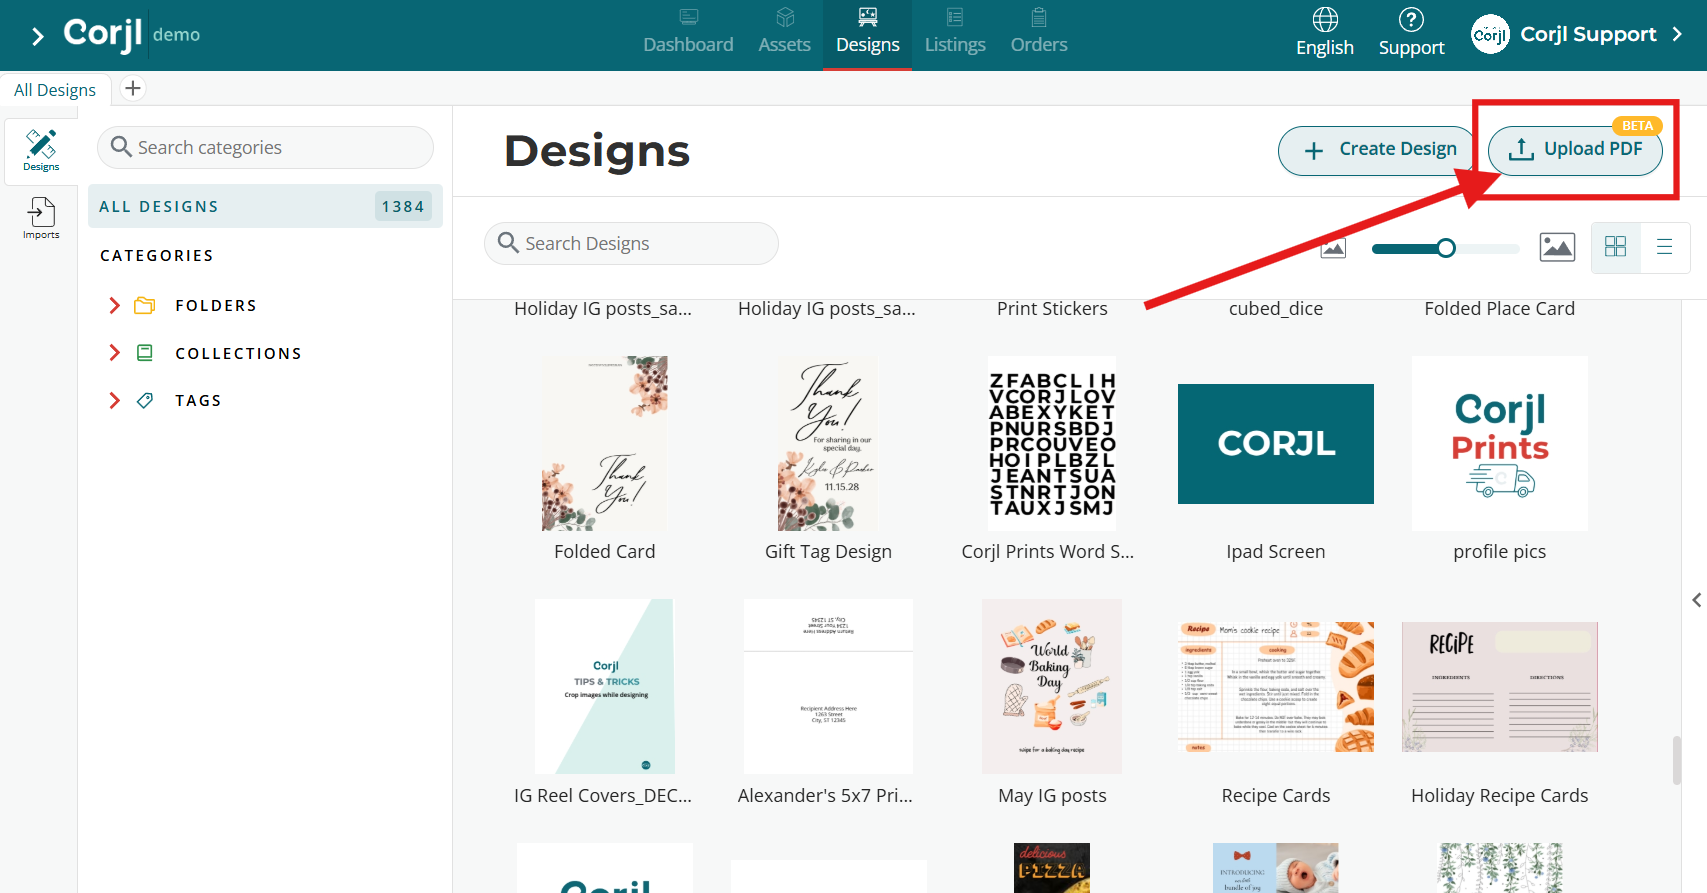
Task: Click the Create Design button
Action: [1377, 150]
